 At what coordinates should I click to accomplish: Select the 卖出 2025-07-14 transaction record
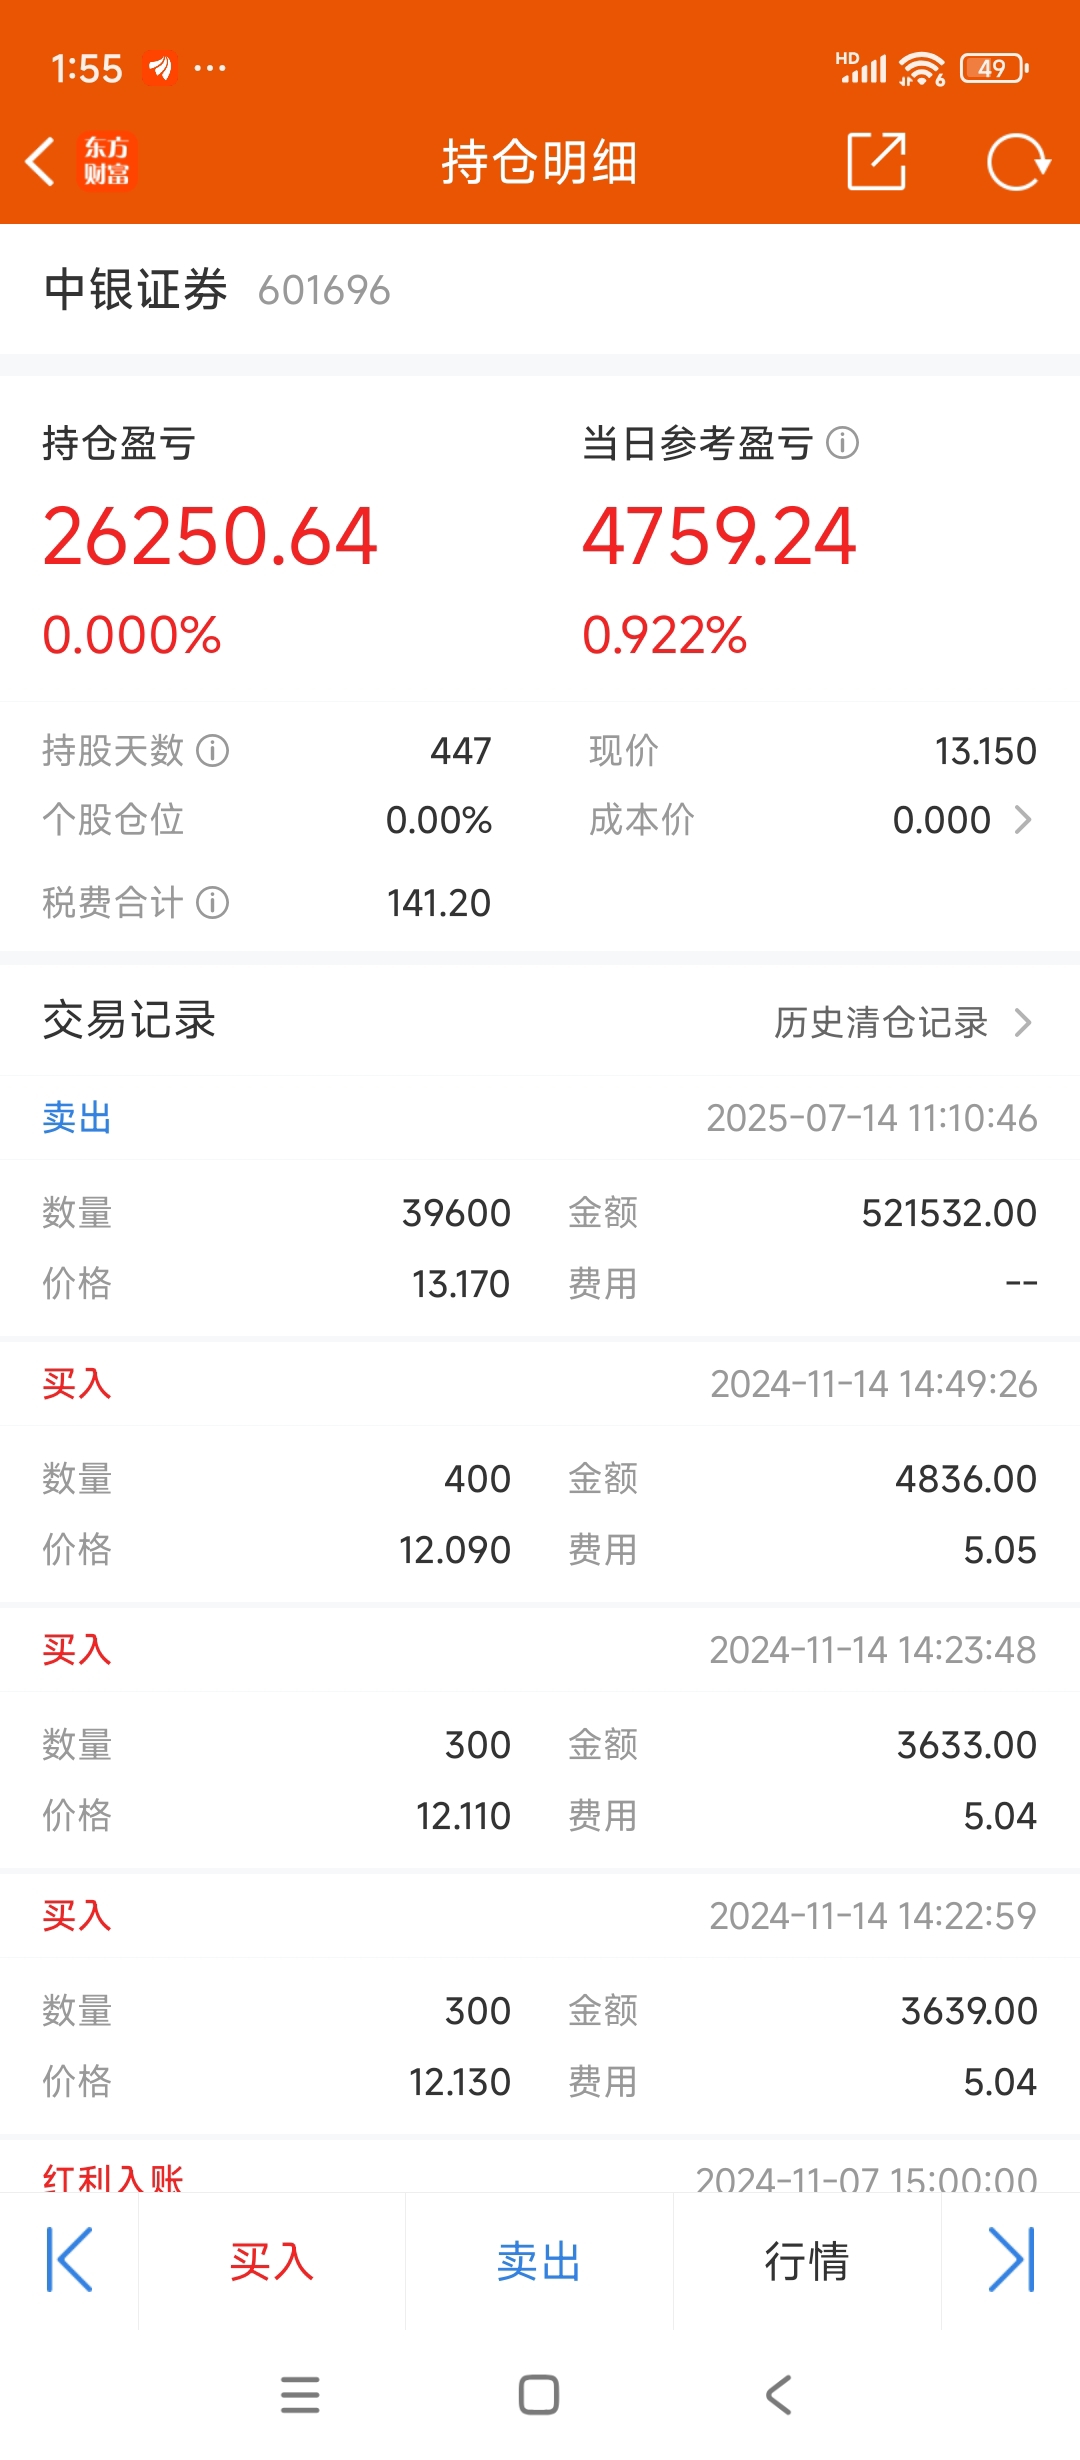[540, 1206]
